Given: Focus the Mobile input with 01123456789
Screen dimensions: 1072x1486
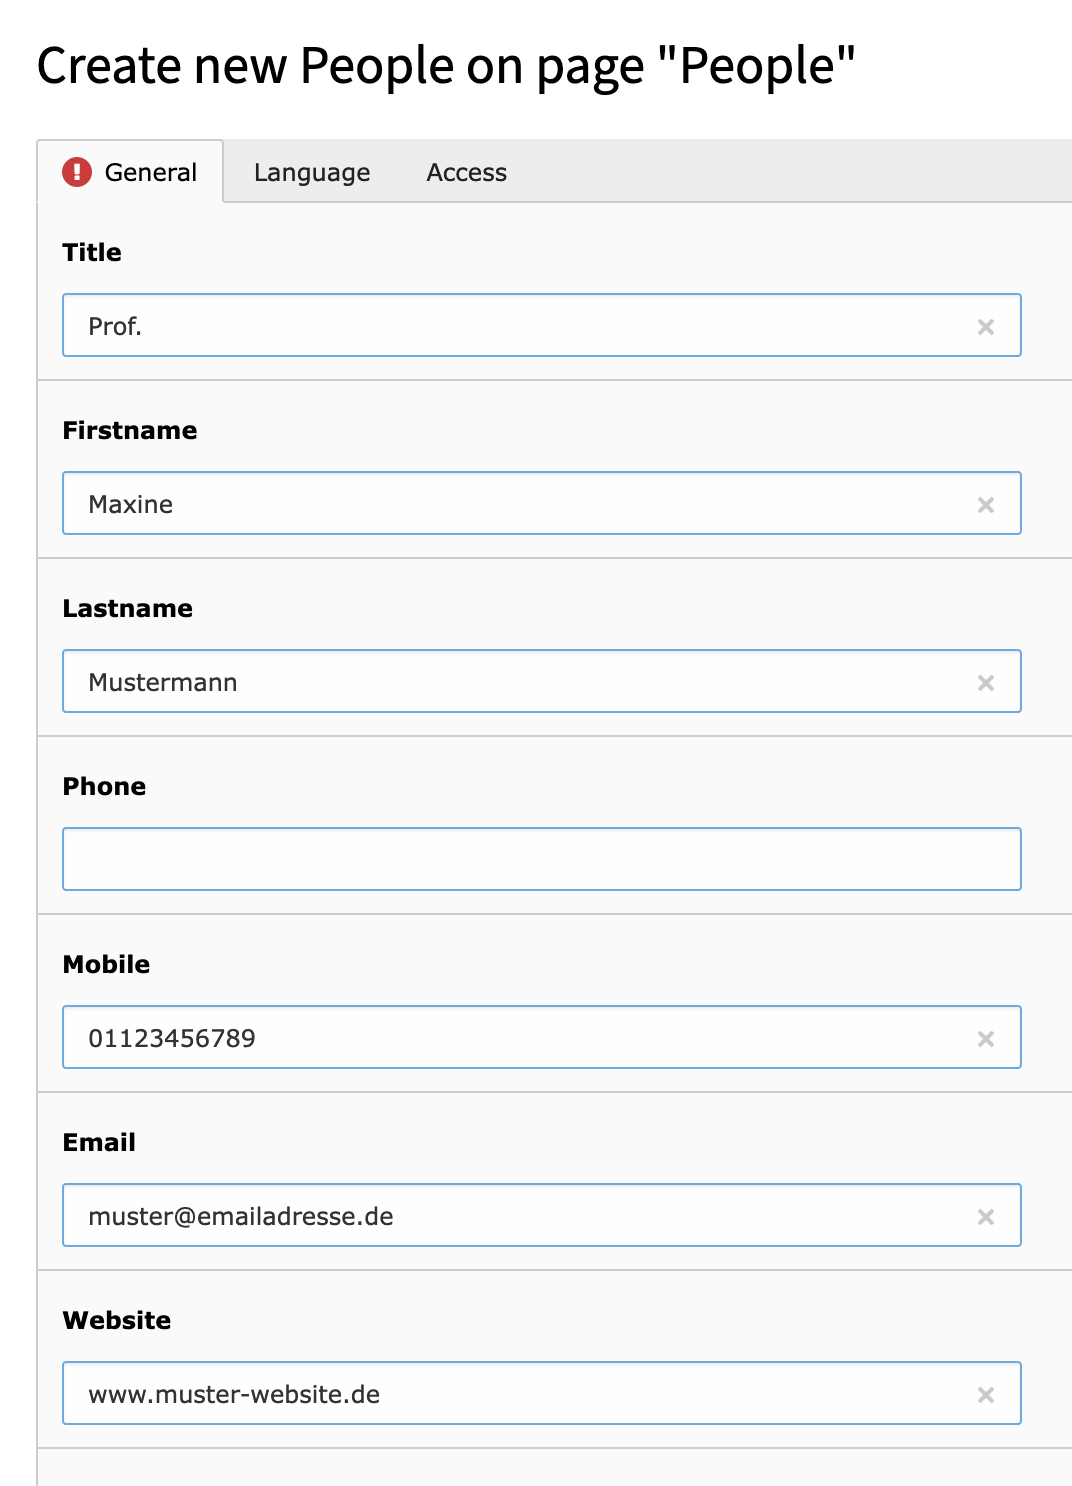Looking at the screenshot, I should click(x=542, y=1037).
